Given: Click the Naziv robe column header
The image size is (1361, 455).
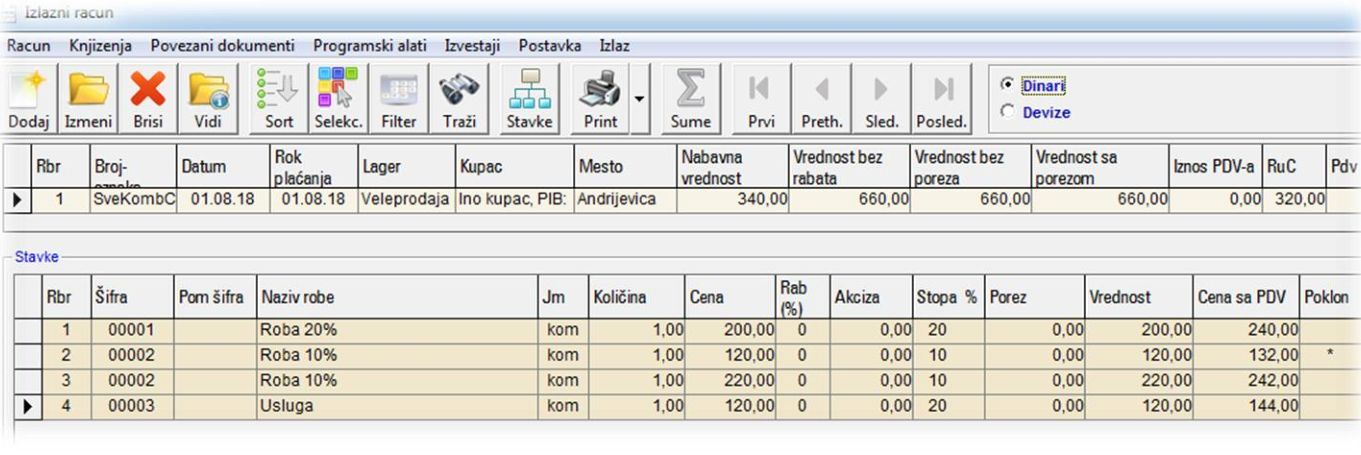Looking at the screenshot, I should [396, 297].
